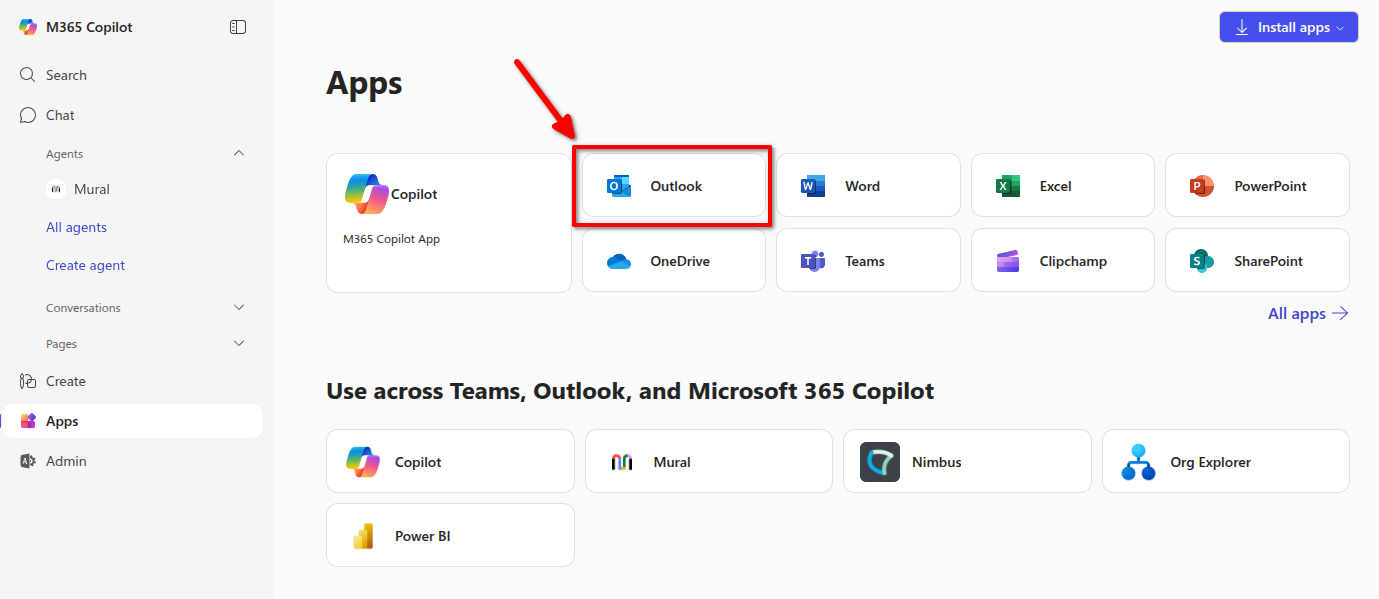Open the Install apps dropdown button
The image size is (1379, 599).
pyautogui.click(x=1288, y=27)
